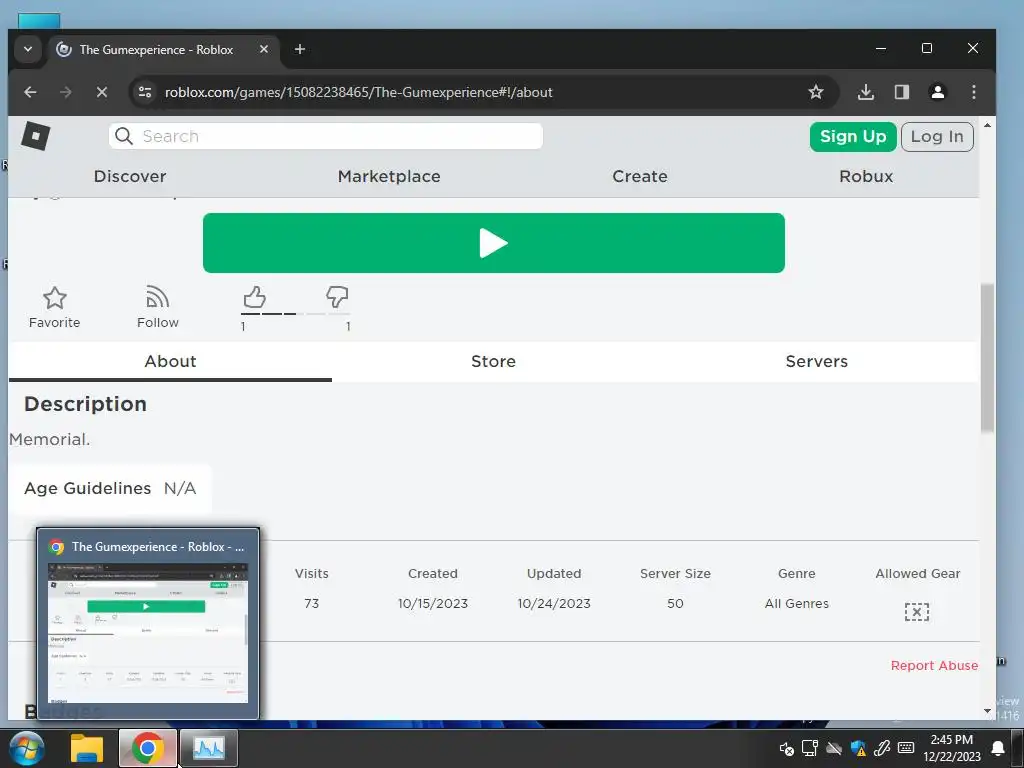Click the on-screen keyboard tray icon
The width and height of the screenshot is (1024, 768).
coord(906,748)
